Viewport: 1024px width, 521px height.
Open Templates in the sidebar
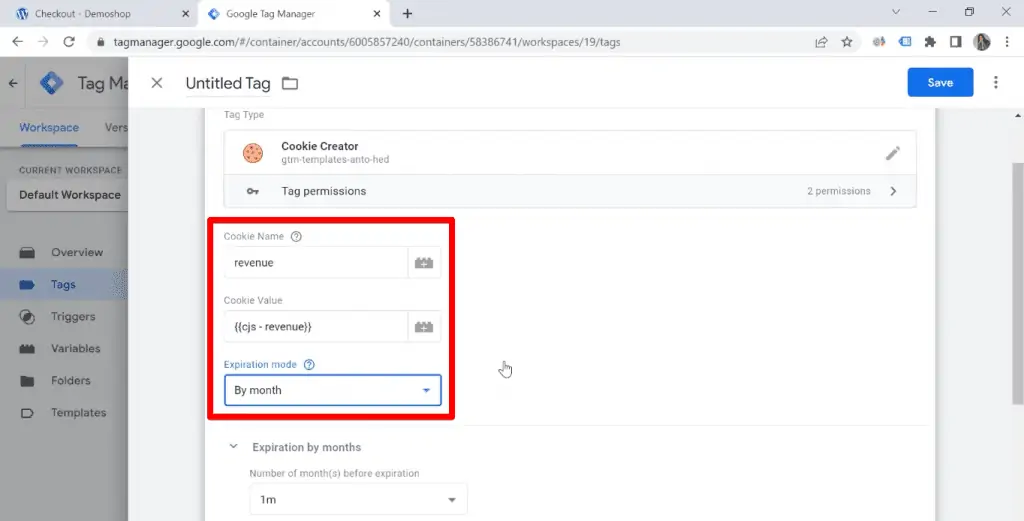(x=78, y=413)
